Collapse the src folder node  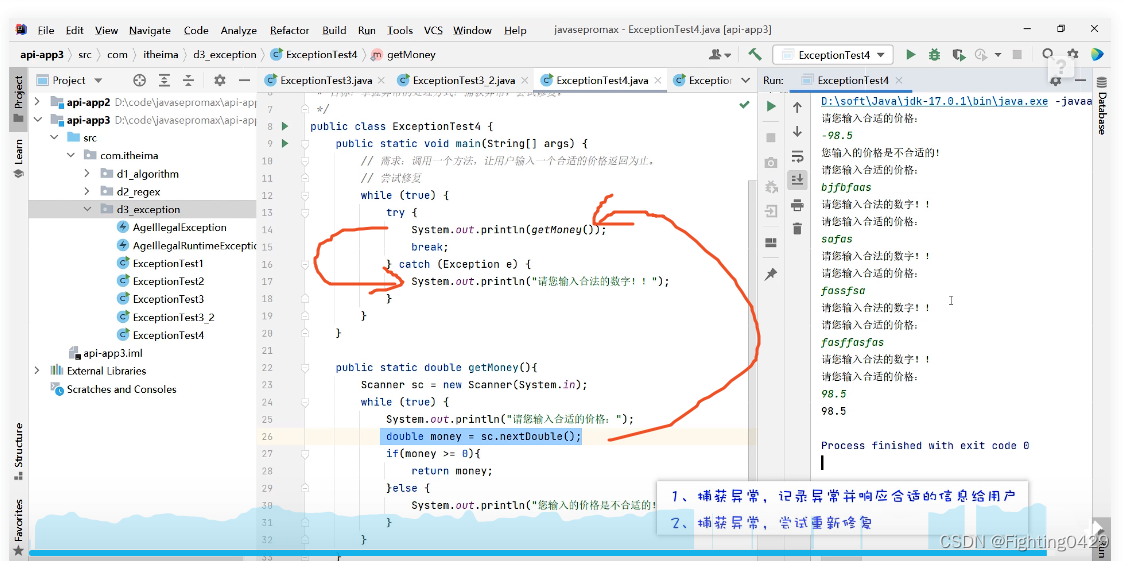54,138
